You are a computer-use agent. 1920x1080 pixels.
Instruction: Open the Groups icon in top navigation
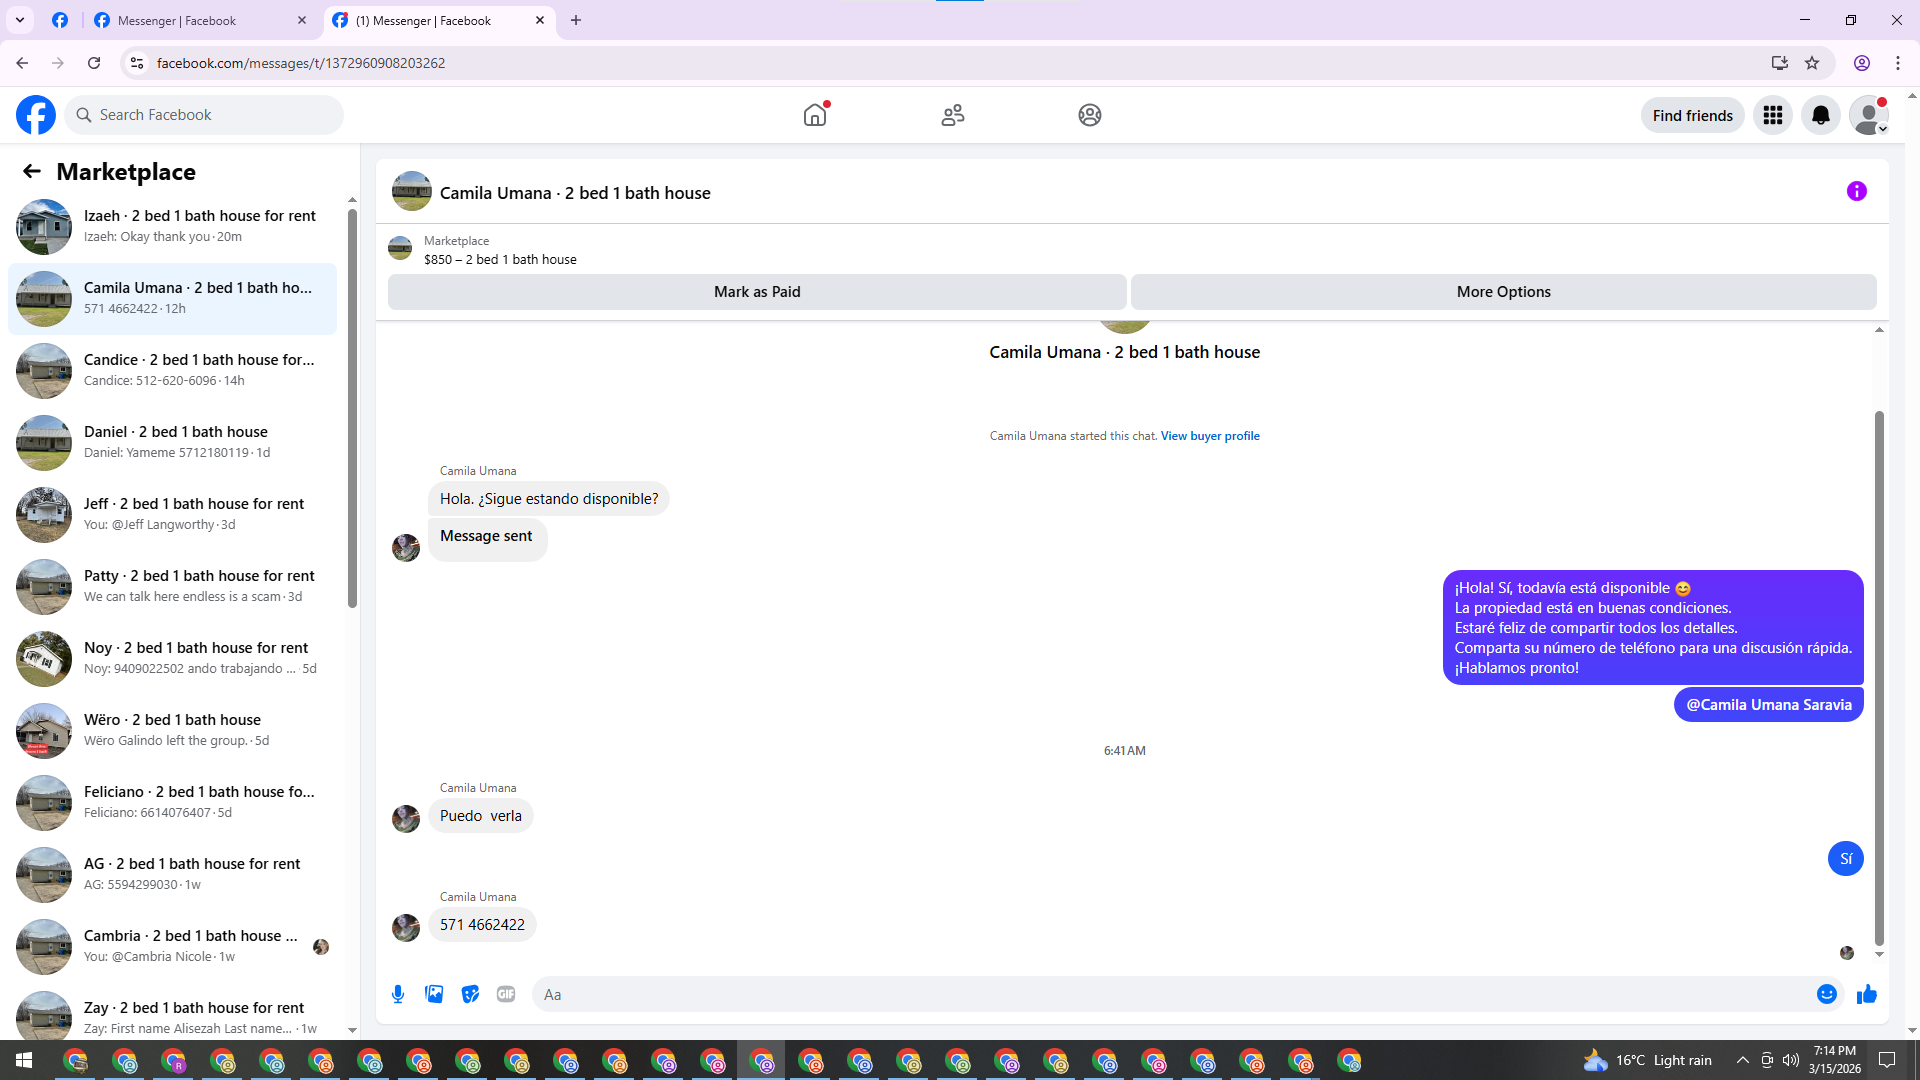click(1090, 115)
